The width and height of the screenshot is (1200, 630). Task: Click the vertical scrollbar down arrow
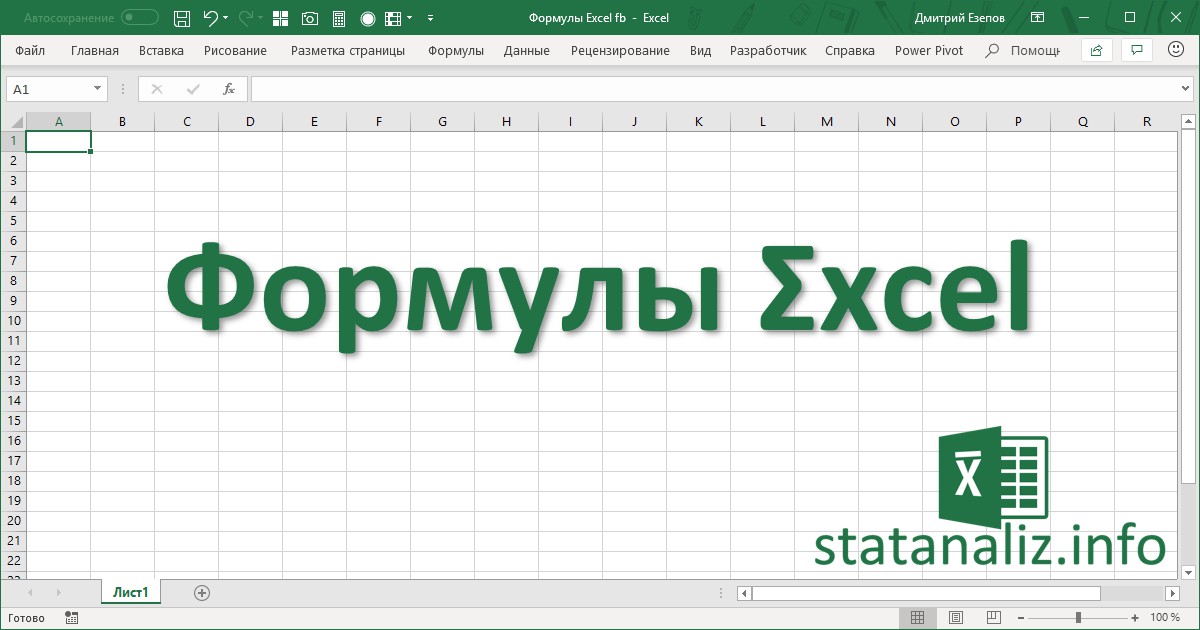pos(1188,572)
